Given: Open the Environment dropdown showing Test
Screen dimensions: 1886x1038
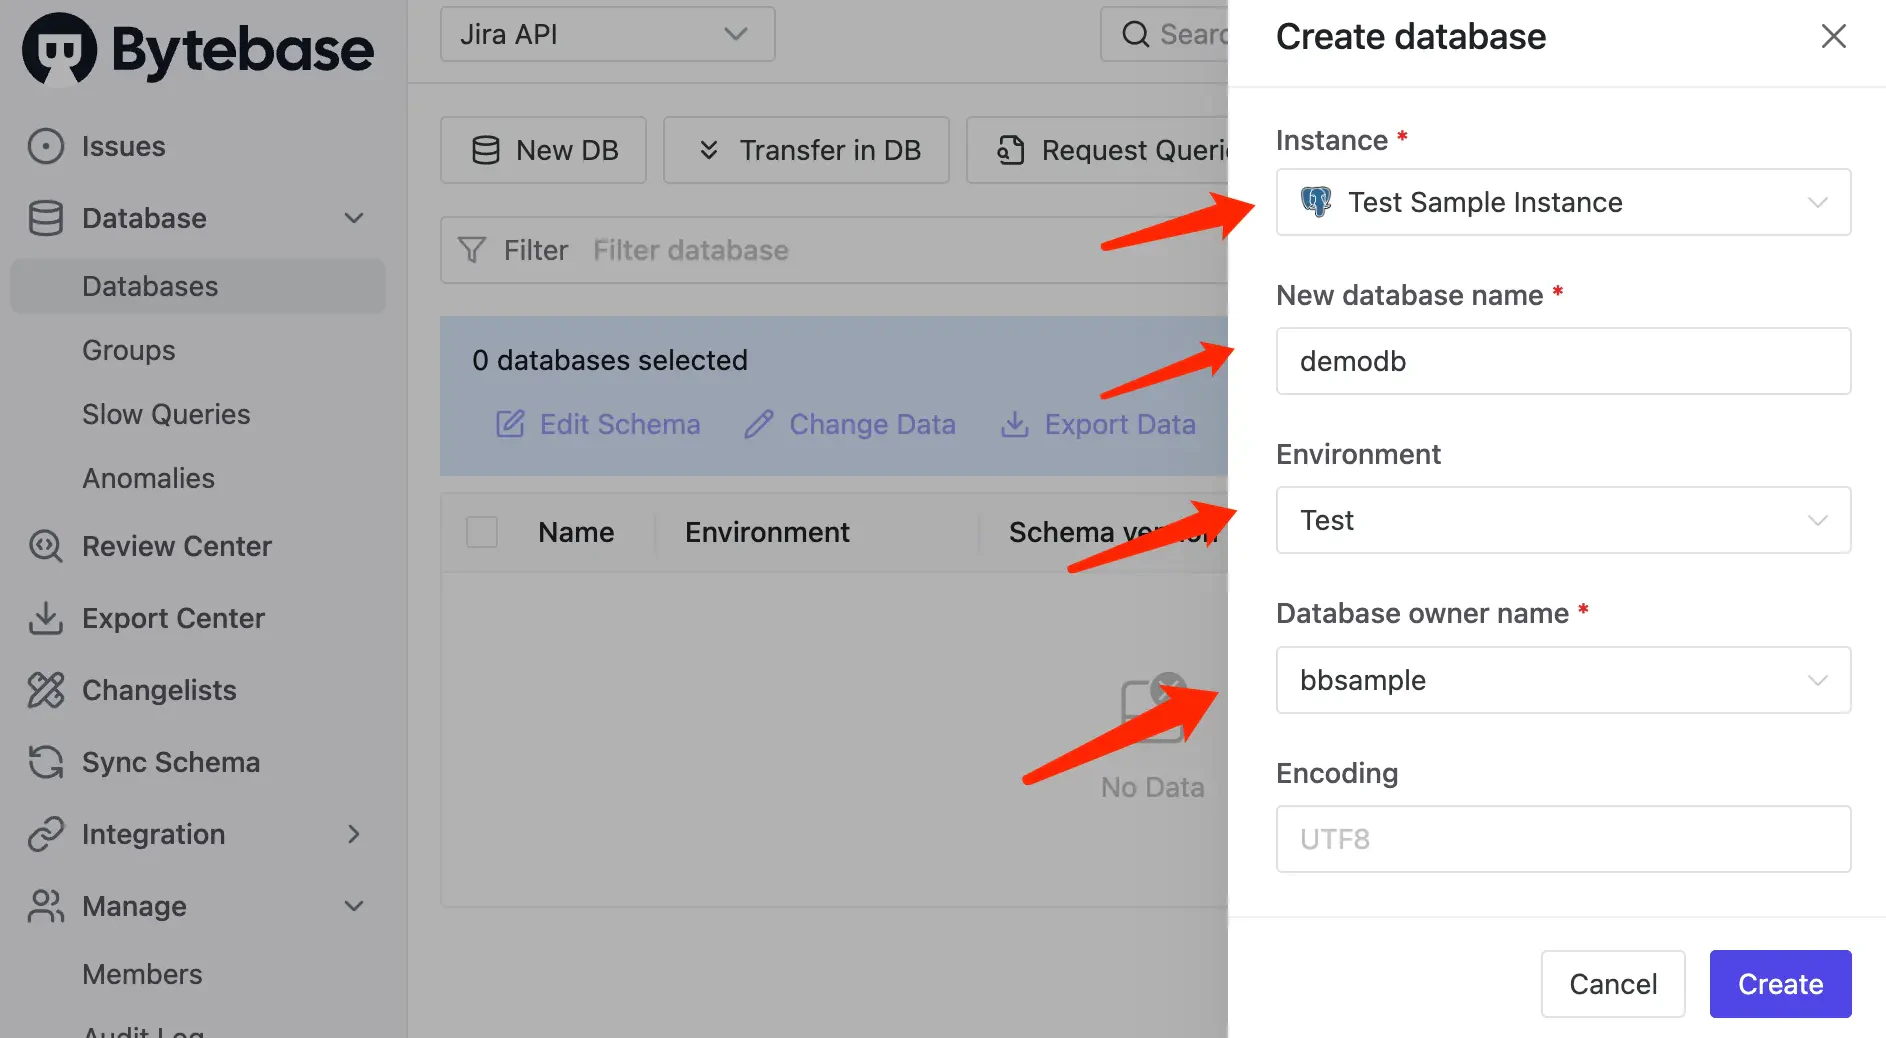Looking at the screenshot, I should point(1563,520).
